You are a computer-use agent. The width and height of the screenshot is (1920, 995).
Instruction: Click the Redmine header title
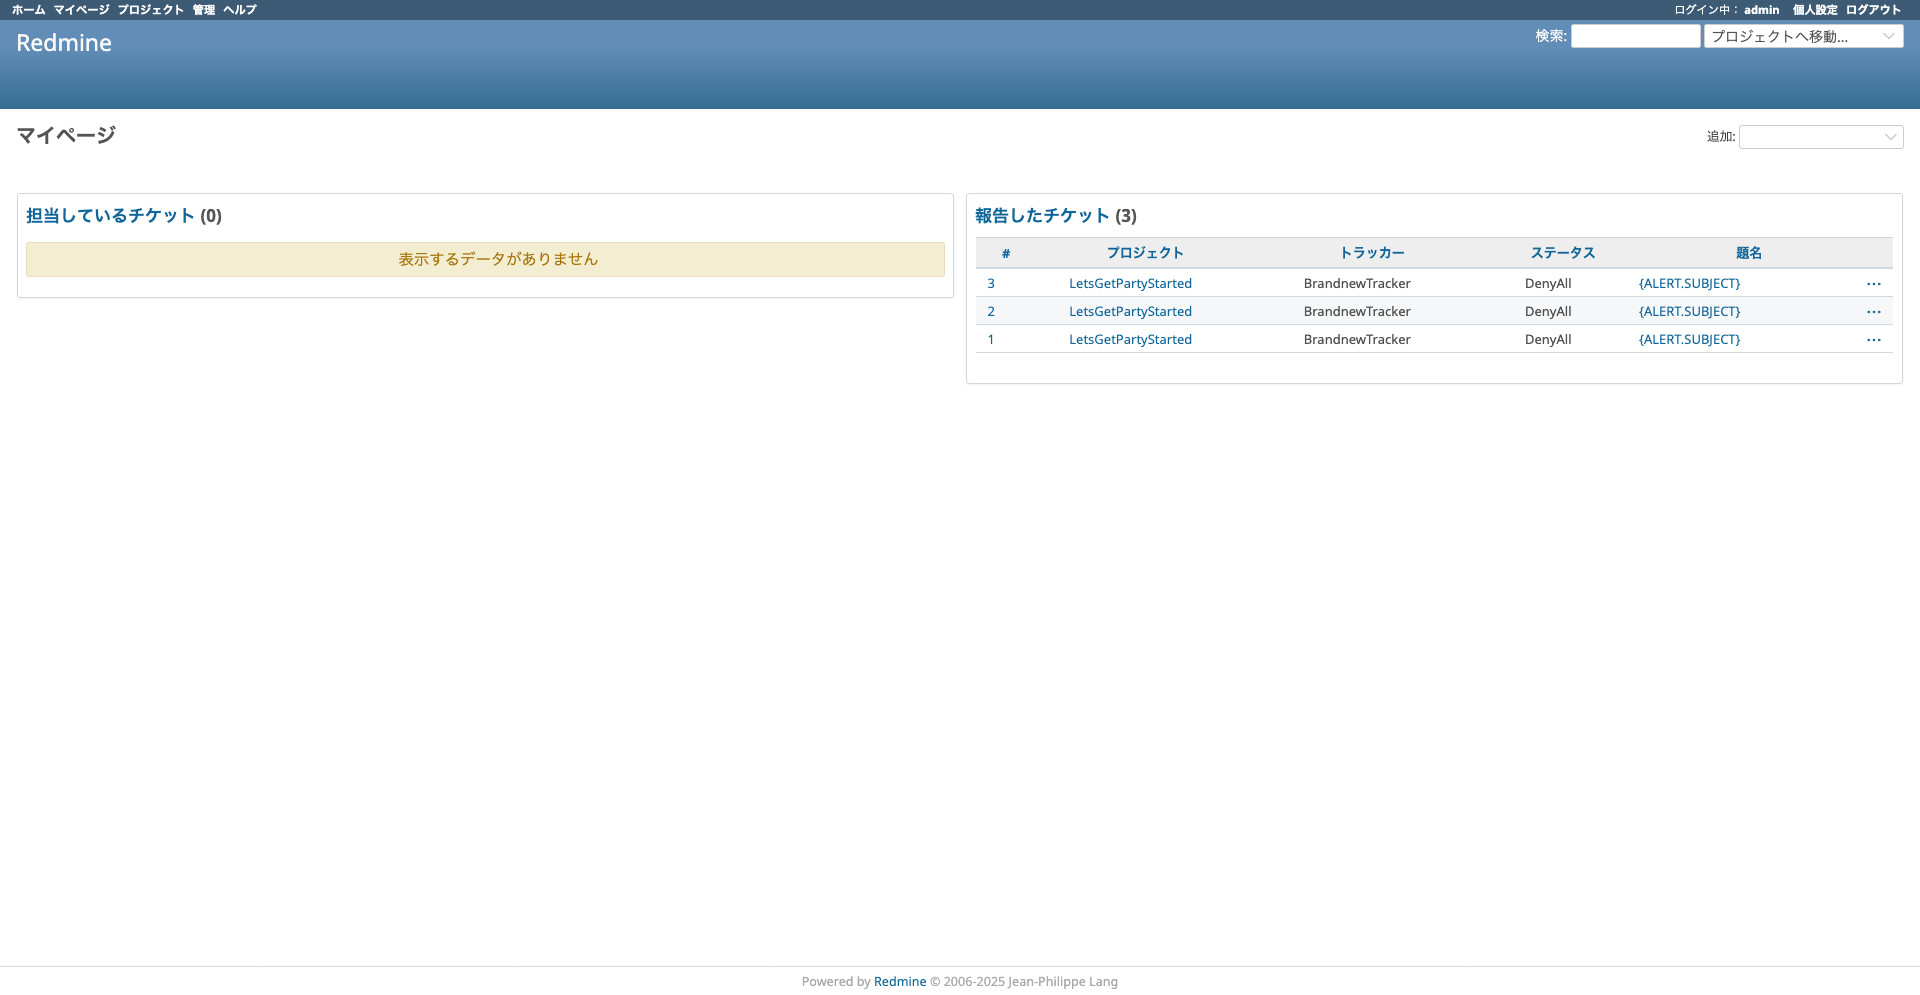64,43
